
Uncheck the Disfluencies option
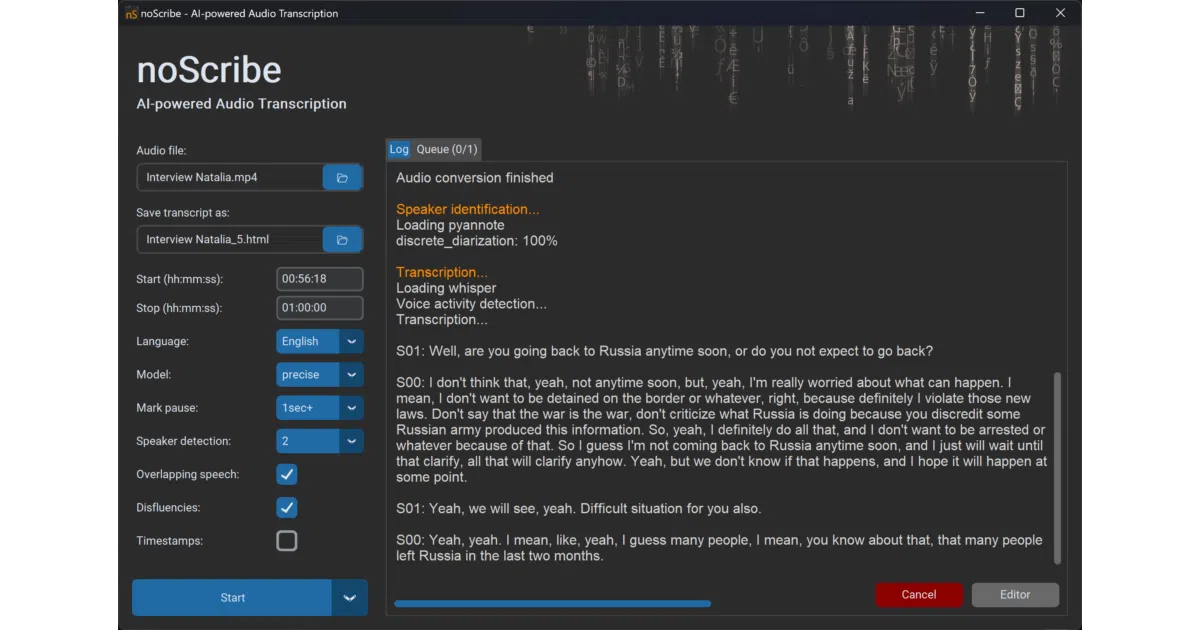[287, 508]
